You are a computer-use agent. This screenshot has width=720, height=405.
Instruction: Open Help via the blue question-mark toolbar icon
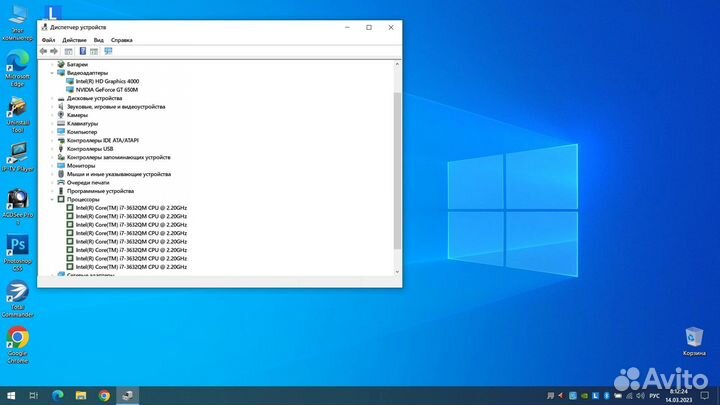coord(83,51)
